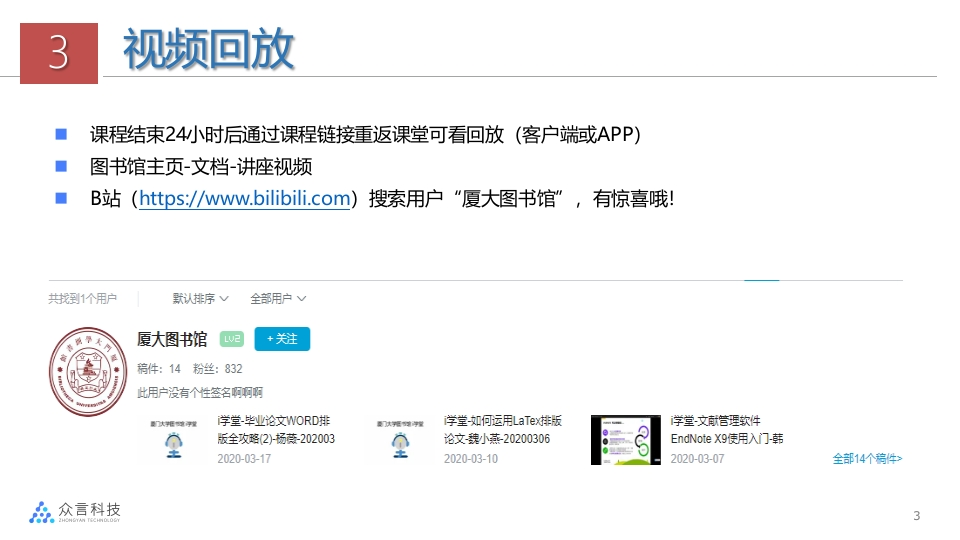The image size is (960, 540).
Task: Click the LV2 level badge
Action: click(x=232, y=340)
